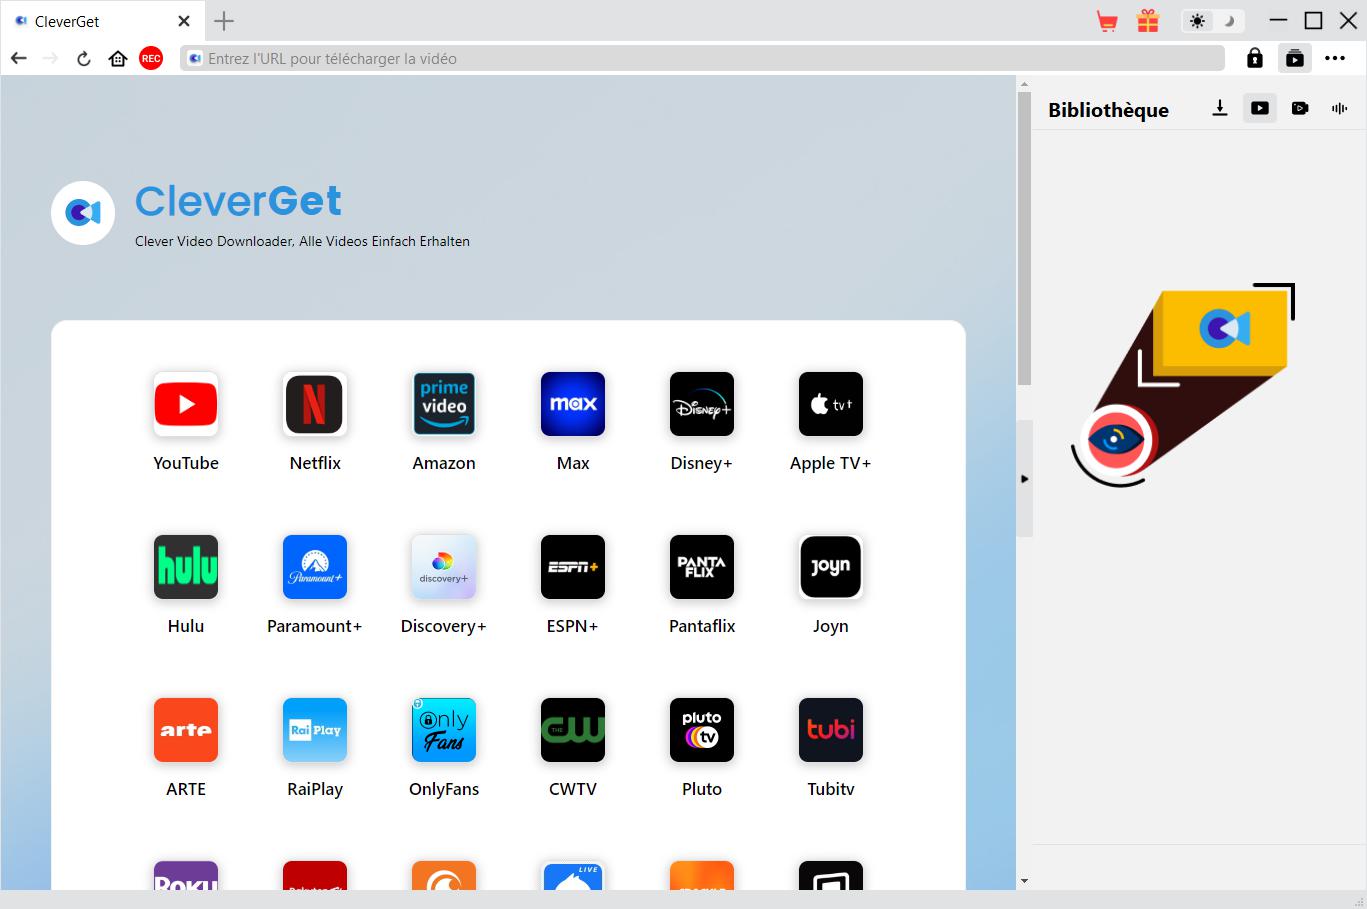The height and width of the screenshot is (909, 1367).
Task: Click the Hulu label link
Action: [x=186, y=626]
